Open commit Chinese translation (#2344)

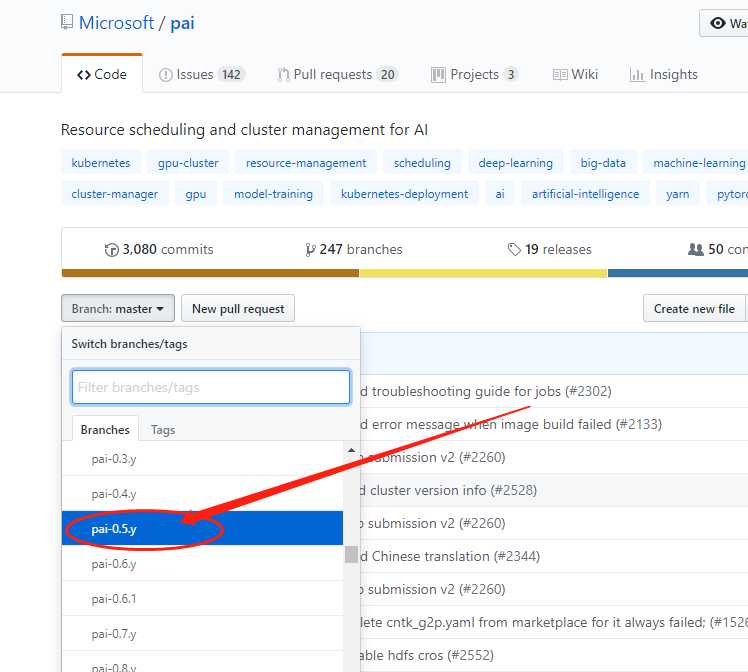click(450, 556)
